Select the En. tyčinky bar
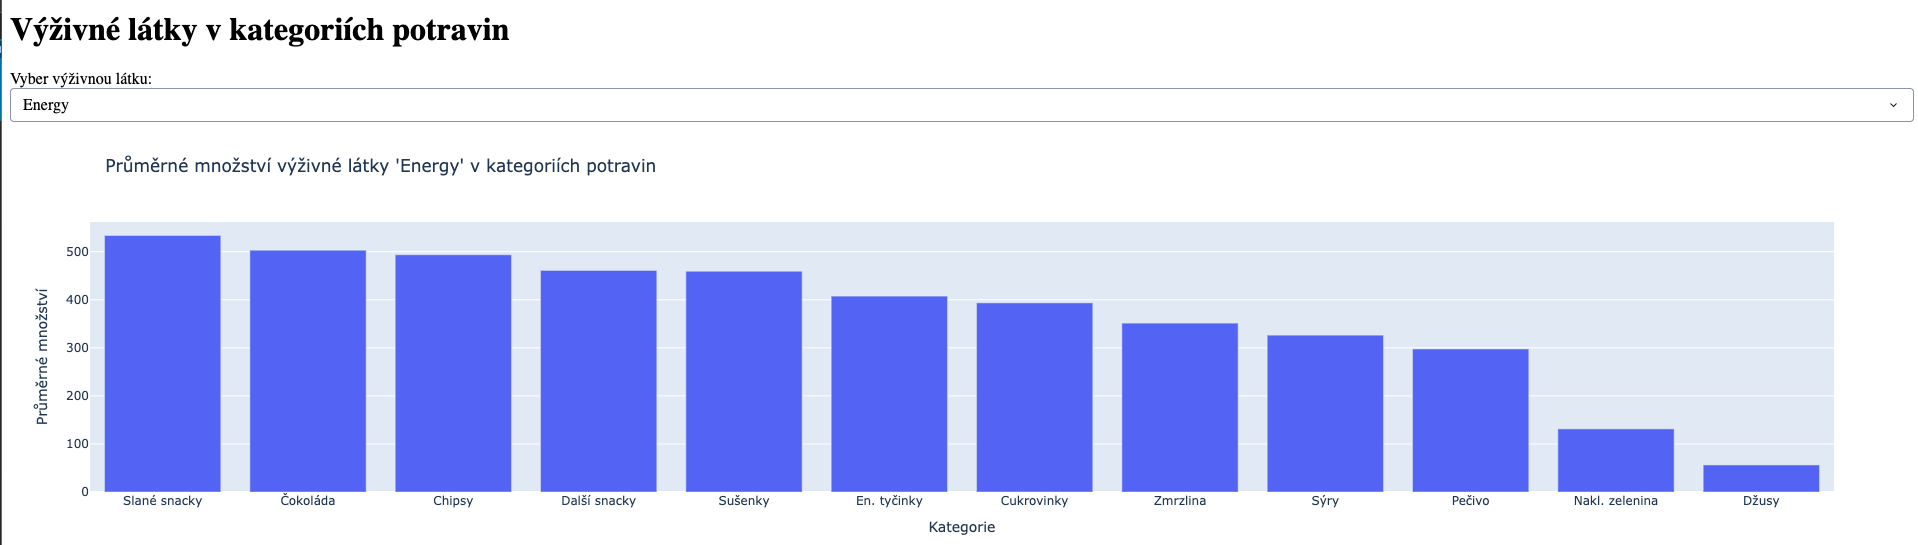This screenshot has height=545, width=1918. 889,394
